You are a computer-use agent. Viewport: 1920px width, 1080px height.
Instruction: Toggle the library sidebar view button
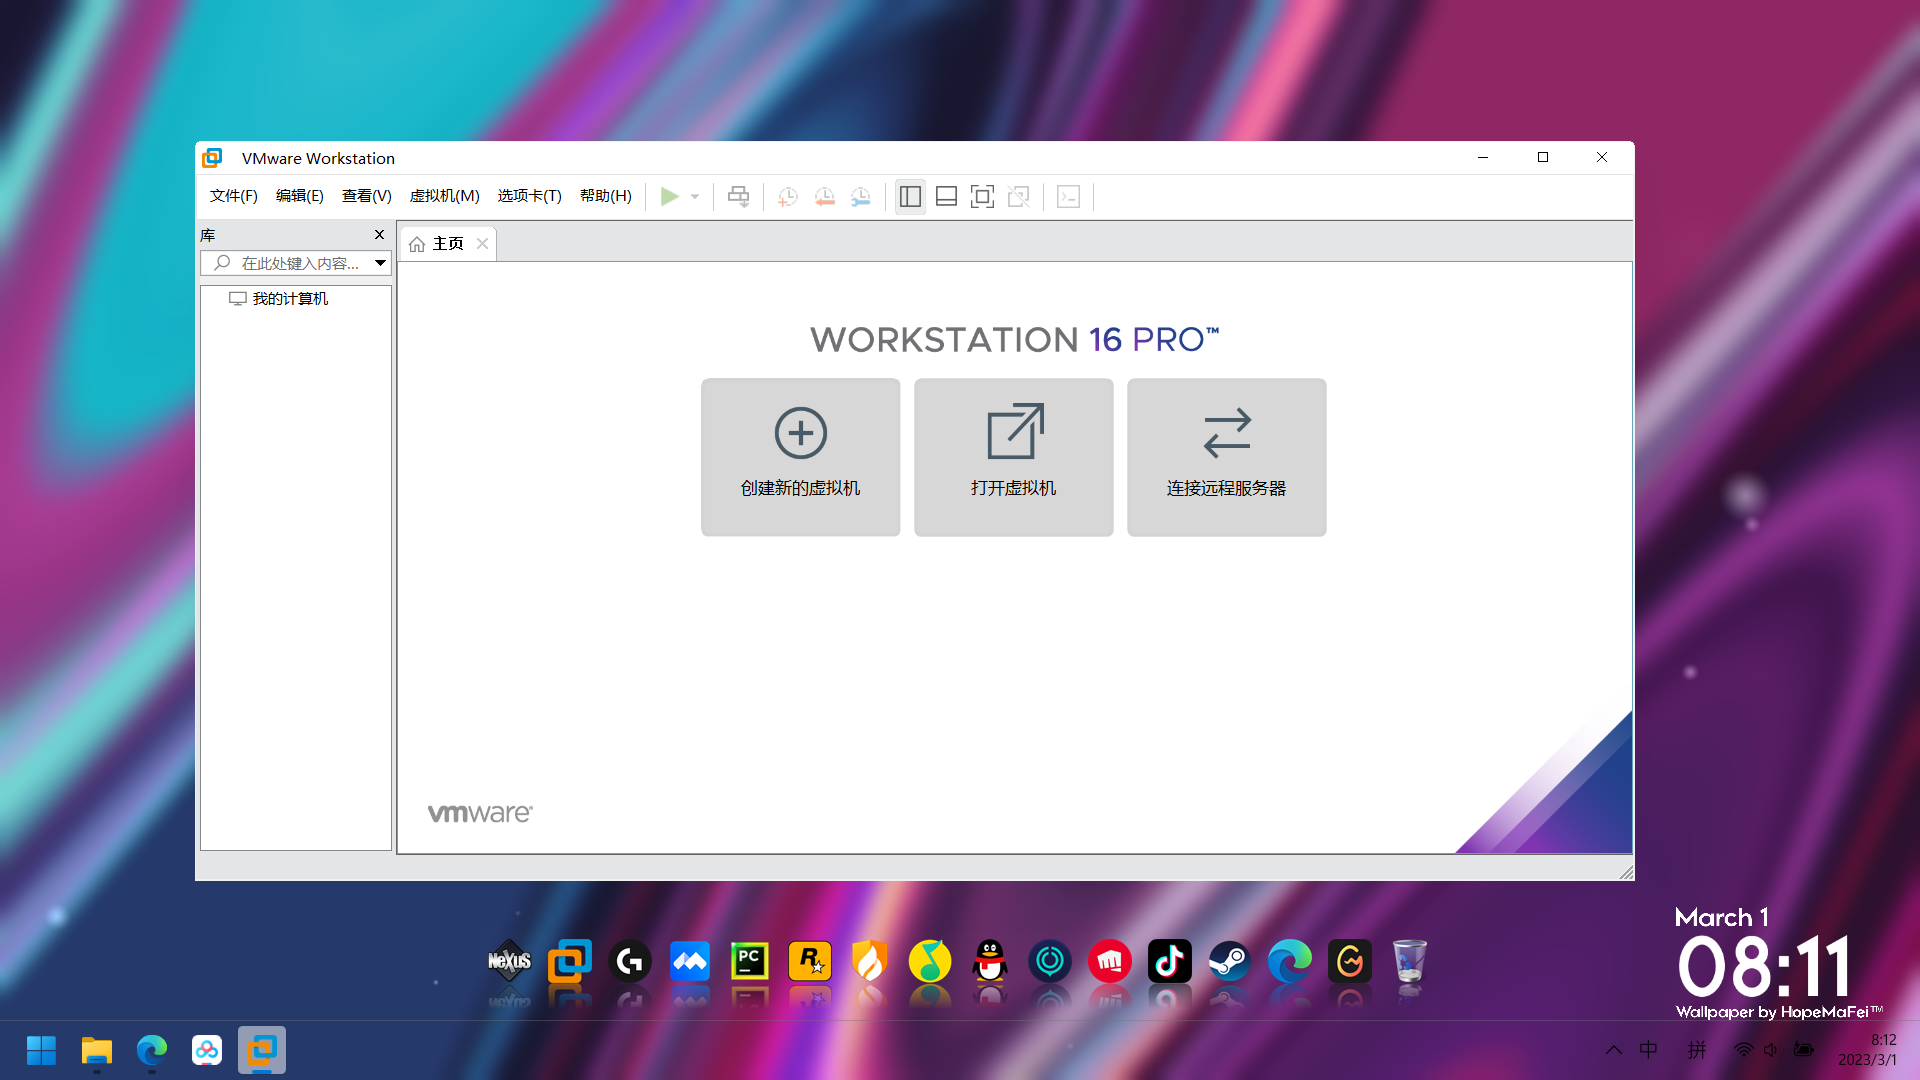click(x=910, y=197)
